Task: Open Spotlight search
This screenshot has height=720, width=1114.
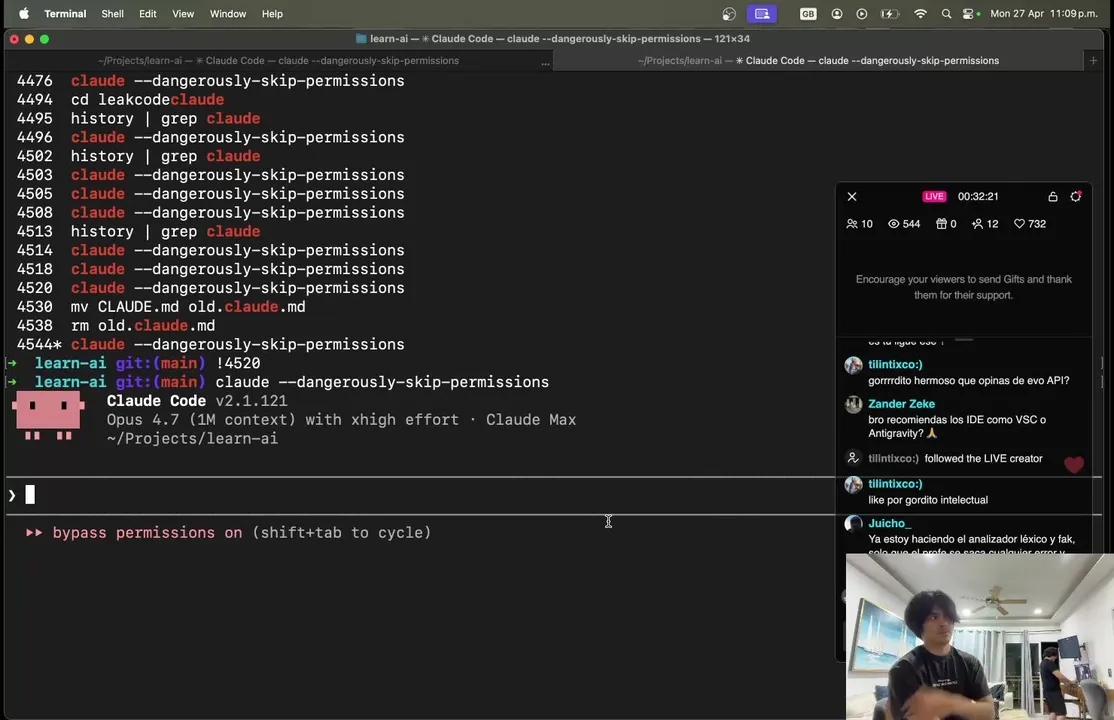Action: click(x=946, y=14)
